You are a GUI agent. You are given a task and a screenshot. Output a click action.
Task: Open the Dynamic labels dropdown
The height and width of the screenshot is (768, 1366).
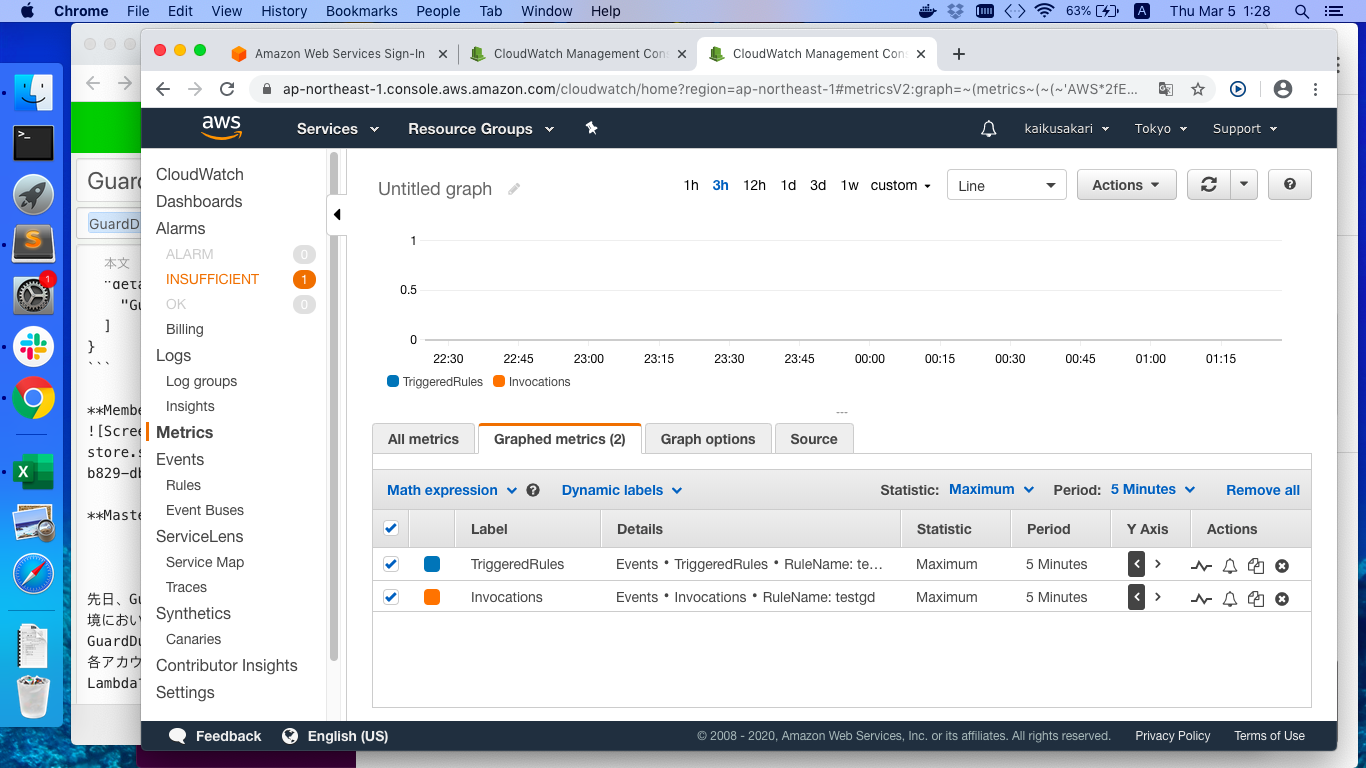tap(622, 490)
